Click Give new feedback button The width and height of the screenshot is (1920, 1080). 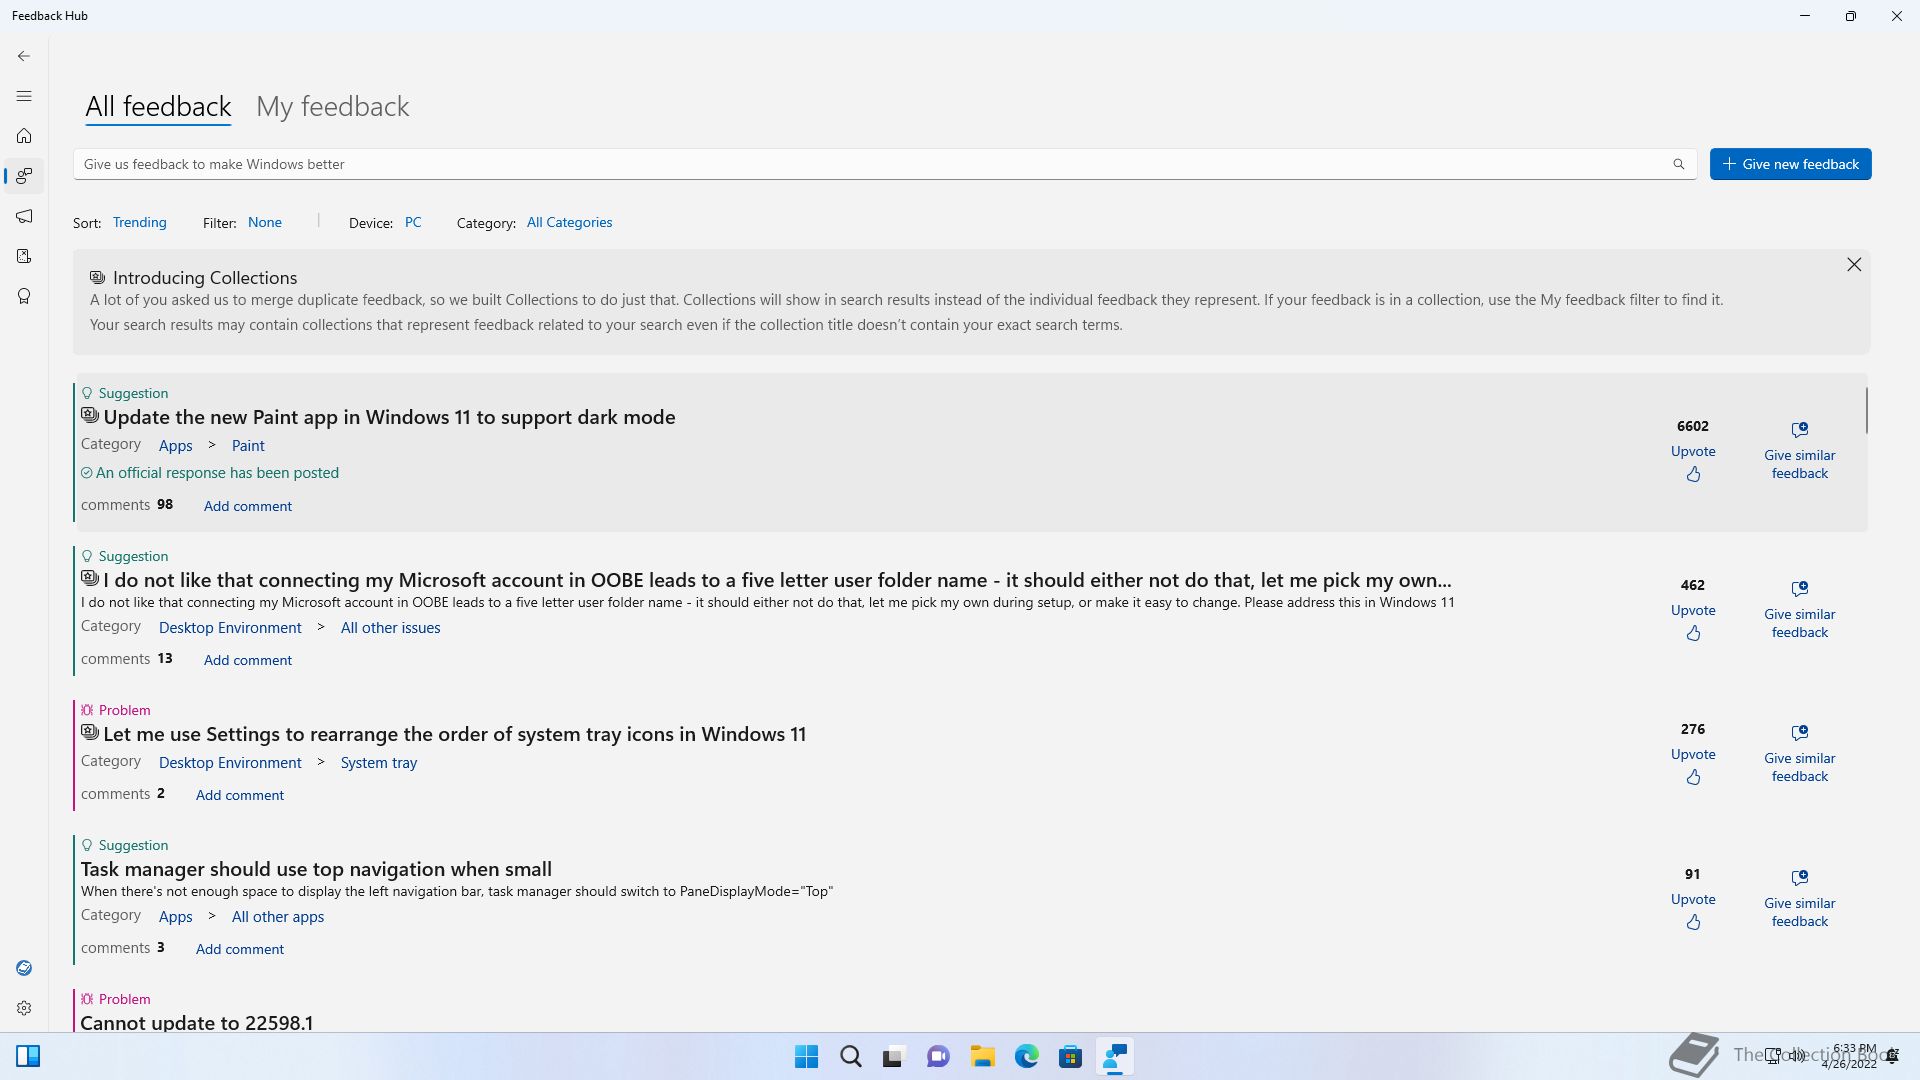1790,164
